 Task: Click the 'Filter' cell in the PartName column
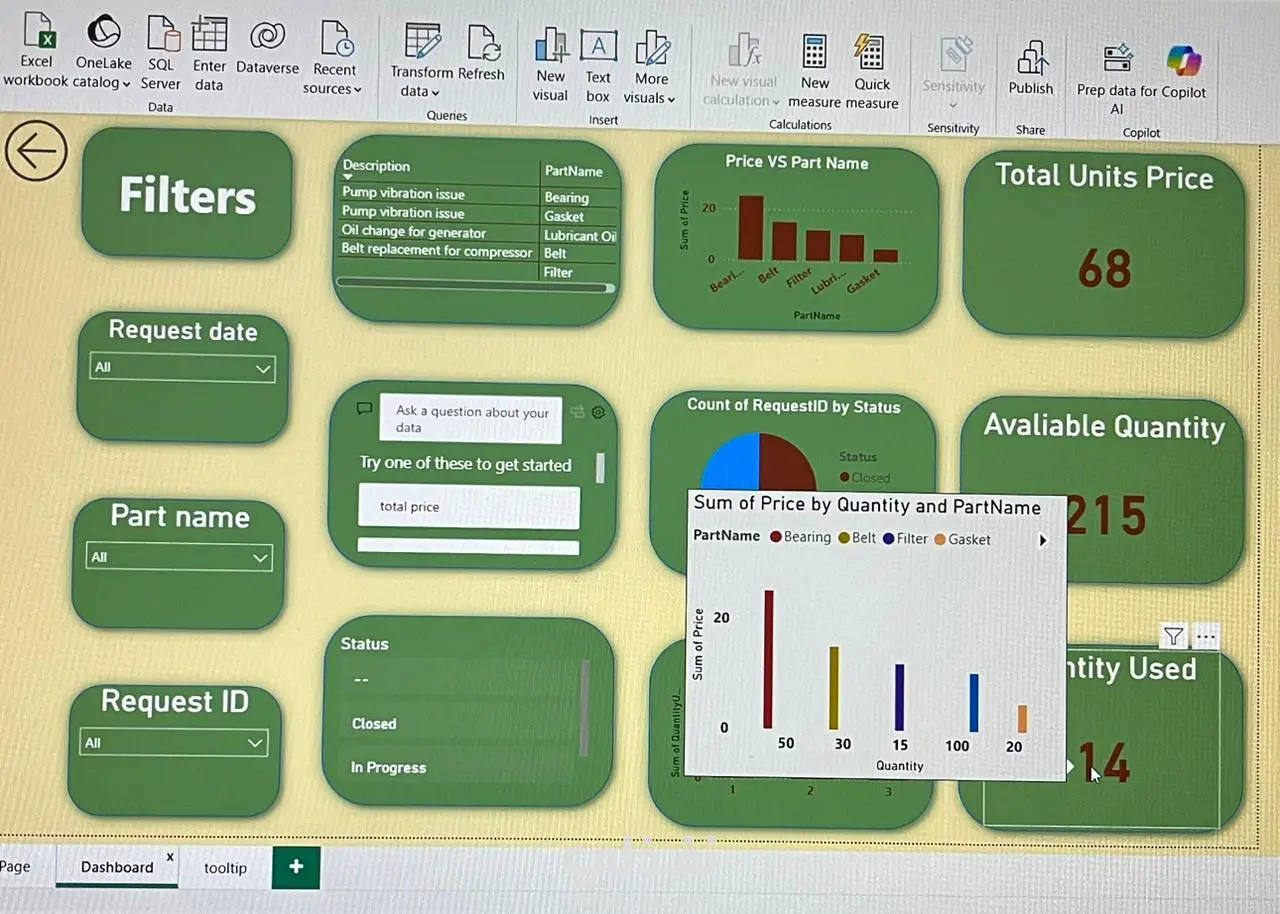coord(558,272)
